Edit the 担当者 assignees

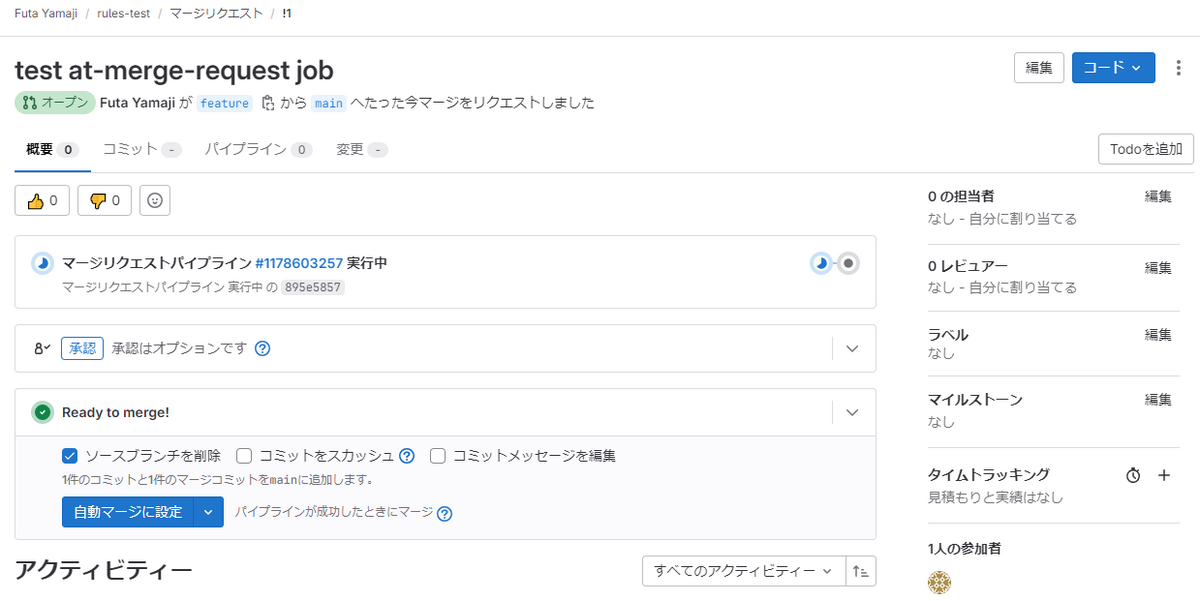coord(1158,197)
